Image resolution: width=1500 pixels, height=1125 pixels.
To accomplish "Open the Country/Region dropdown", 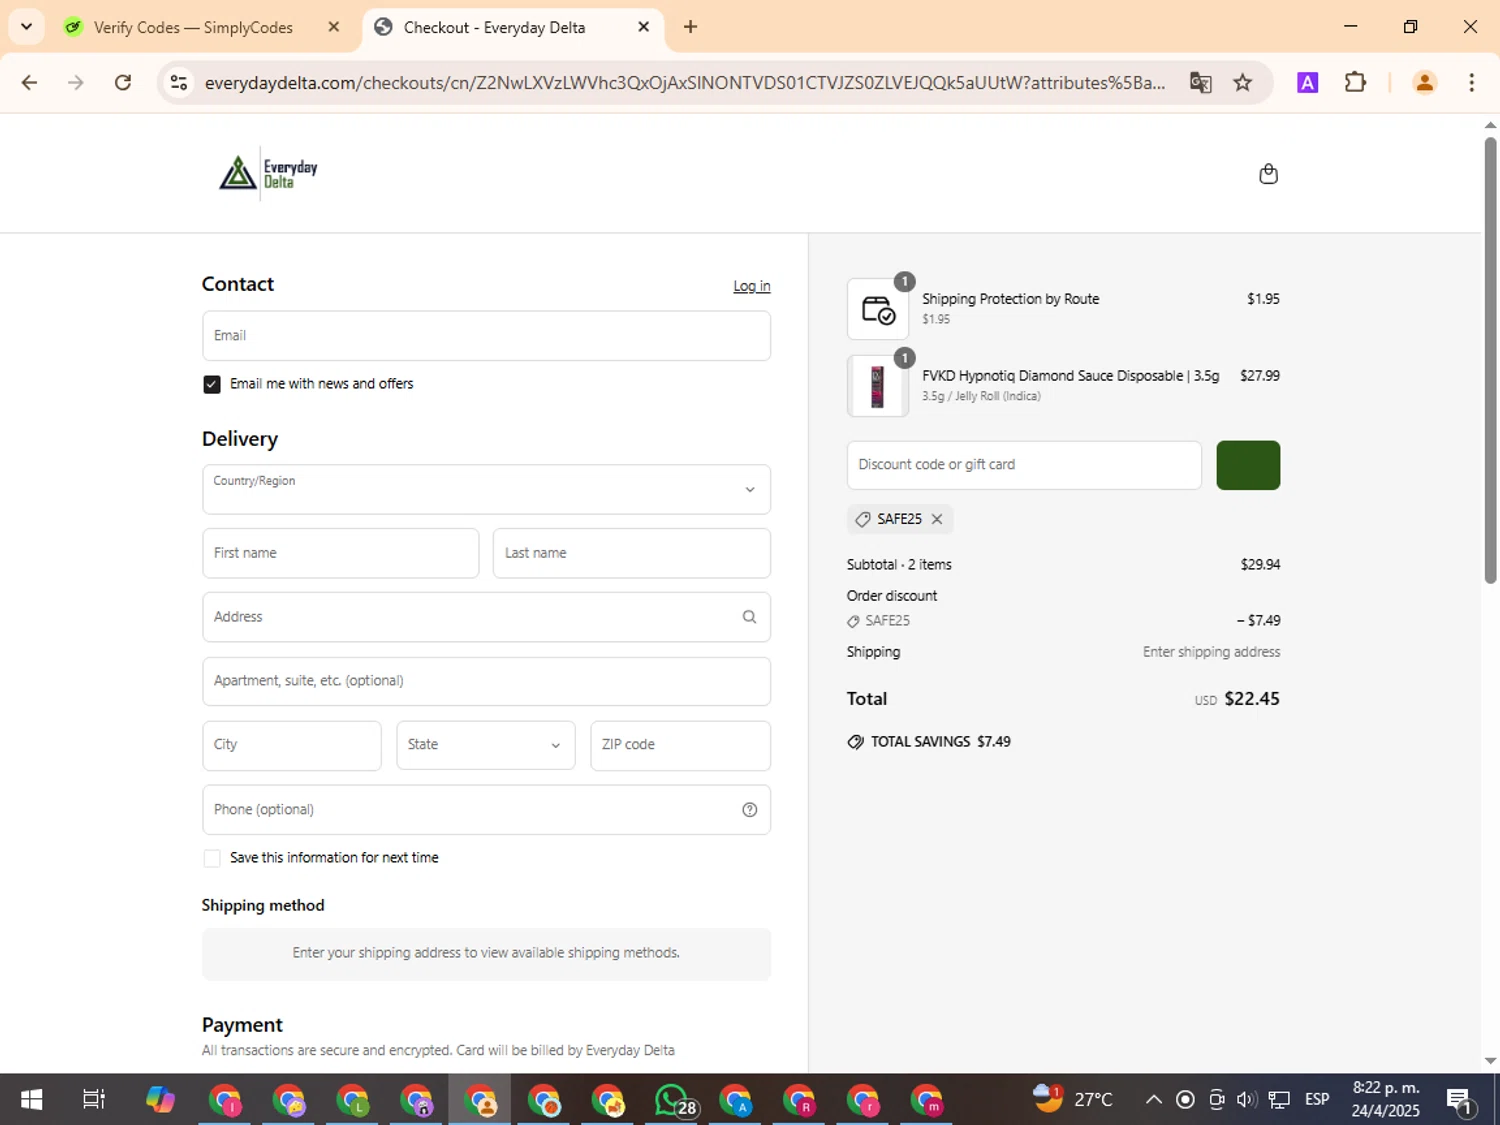I will pyautogui.click(x=486, y=489).
